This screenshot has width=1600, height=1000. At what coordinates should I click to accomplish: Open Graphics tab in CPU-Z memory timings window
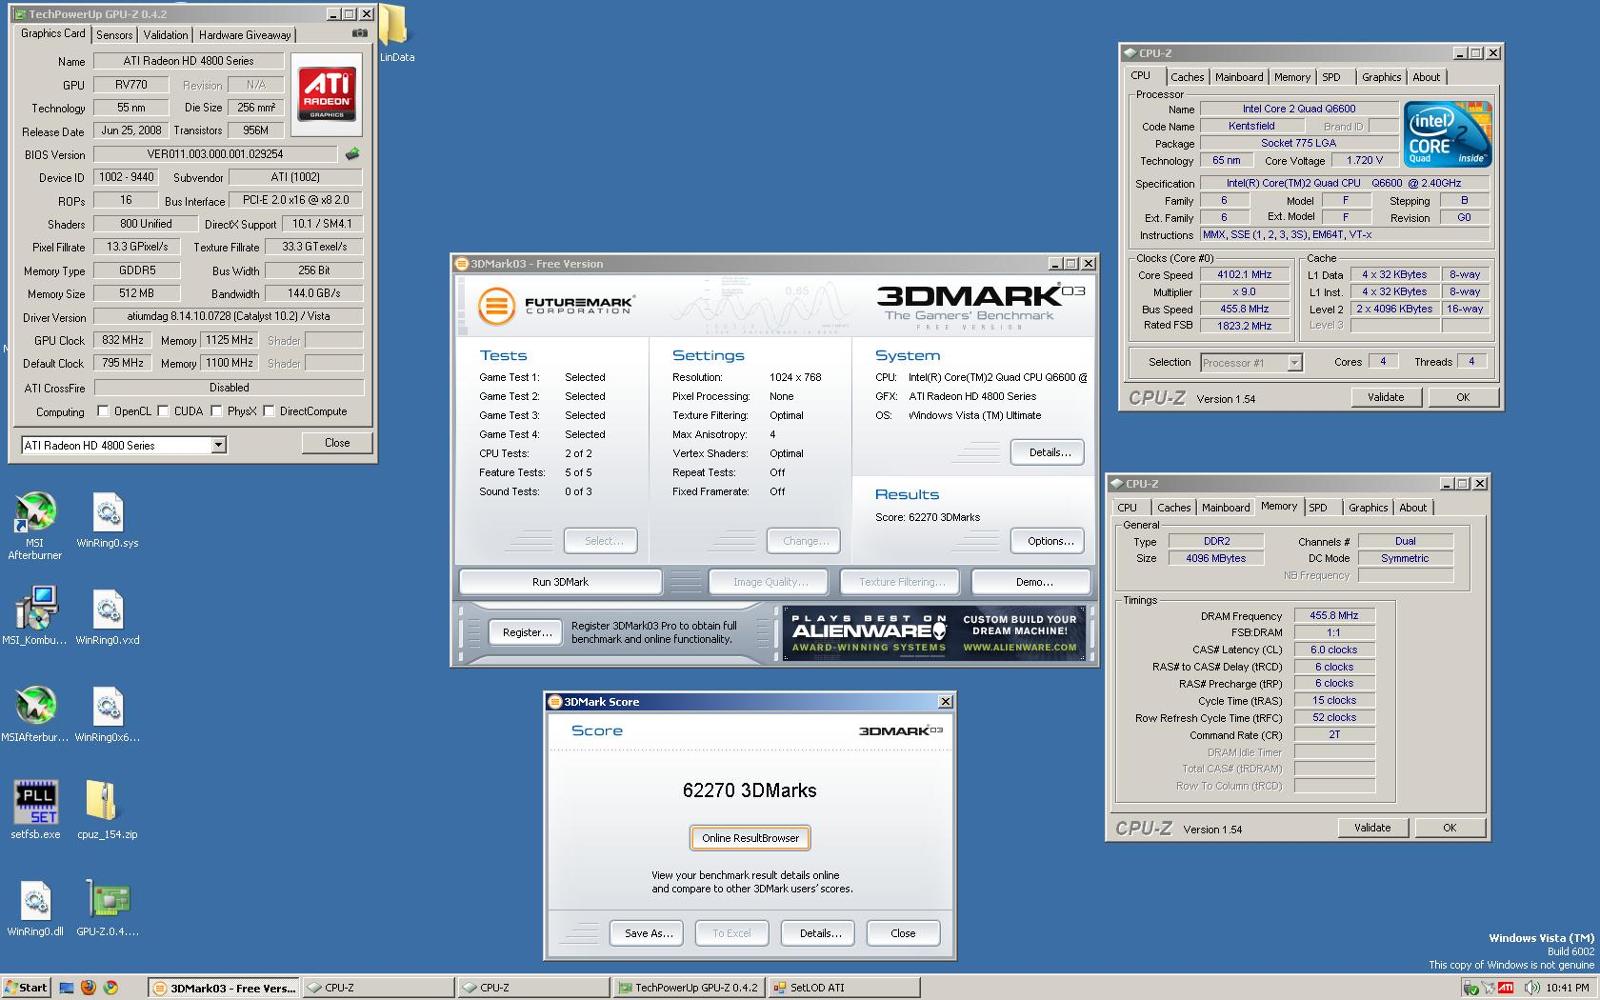[1368, 508]
